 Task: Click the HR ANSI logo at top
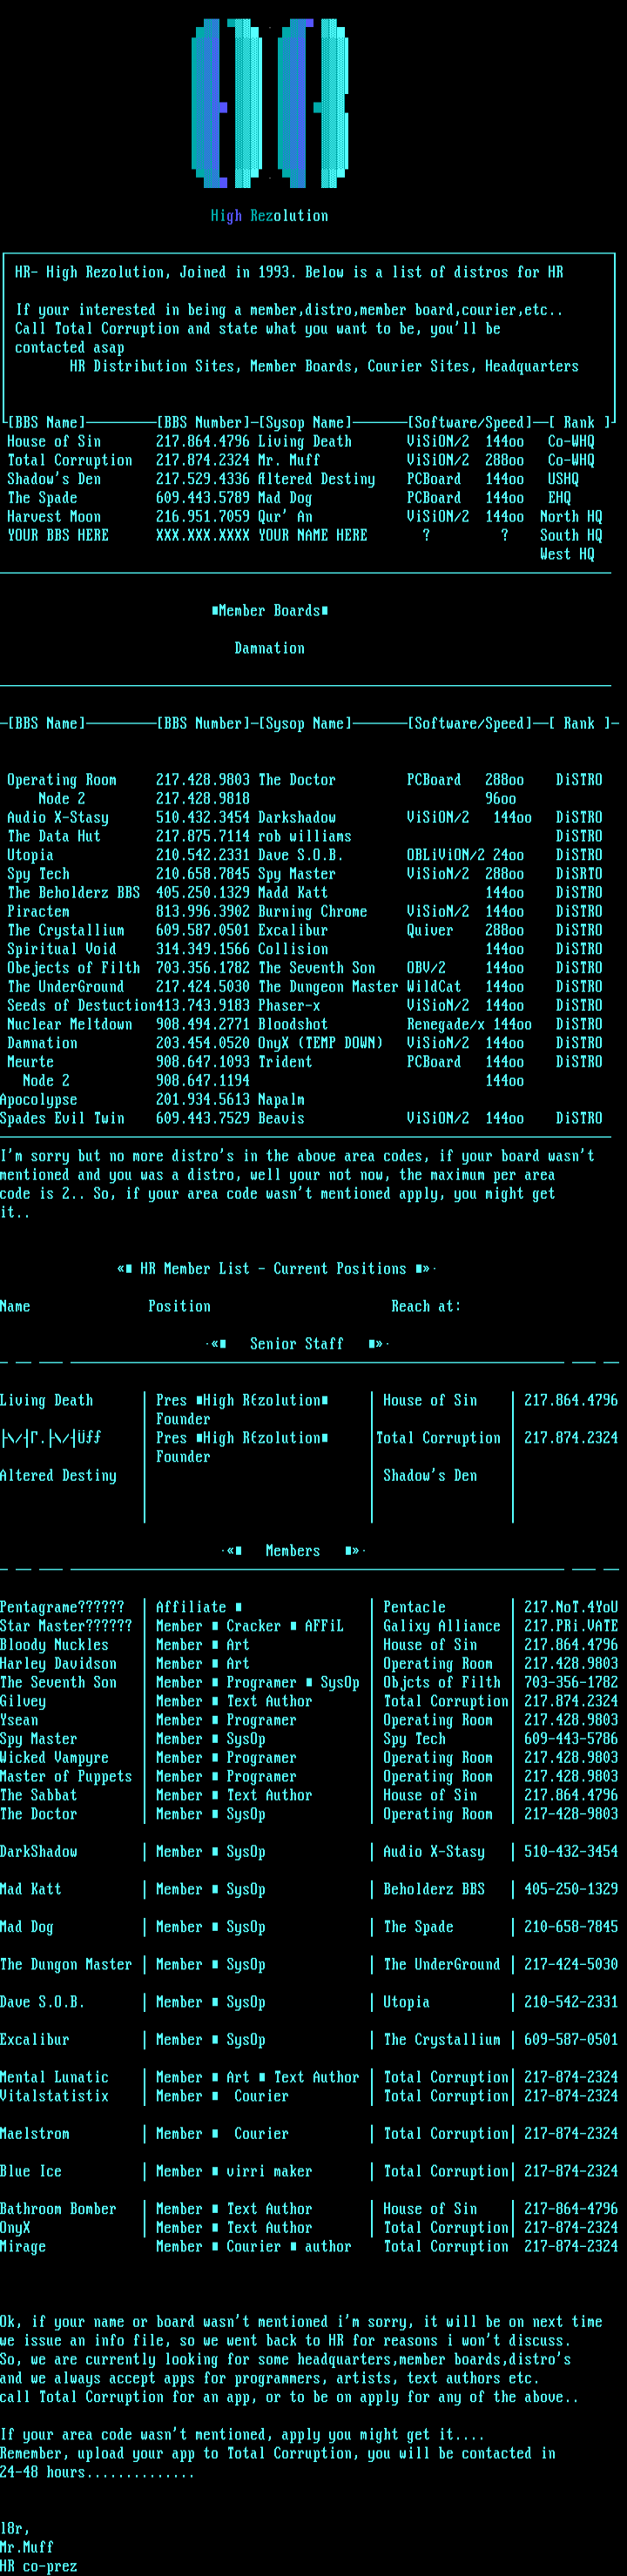(269, 102)
